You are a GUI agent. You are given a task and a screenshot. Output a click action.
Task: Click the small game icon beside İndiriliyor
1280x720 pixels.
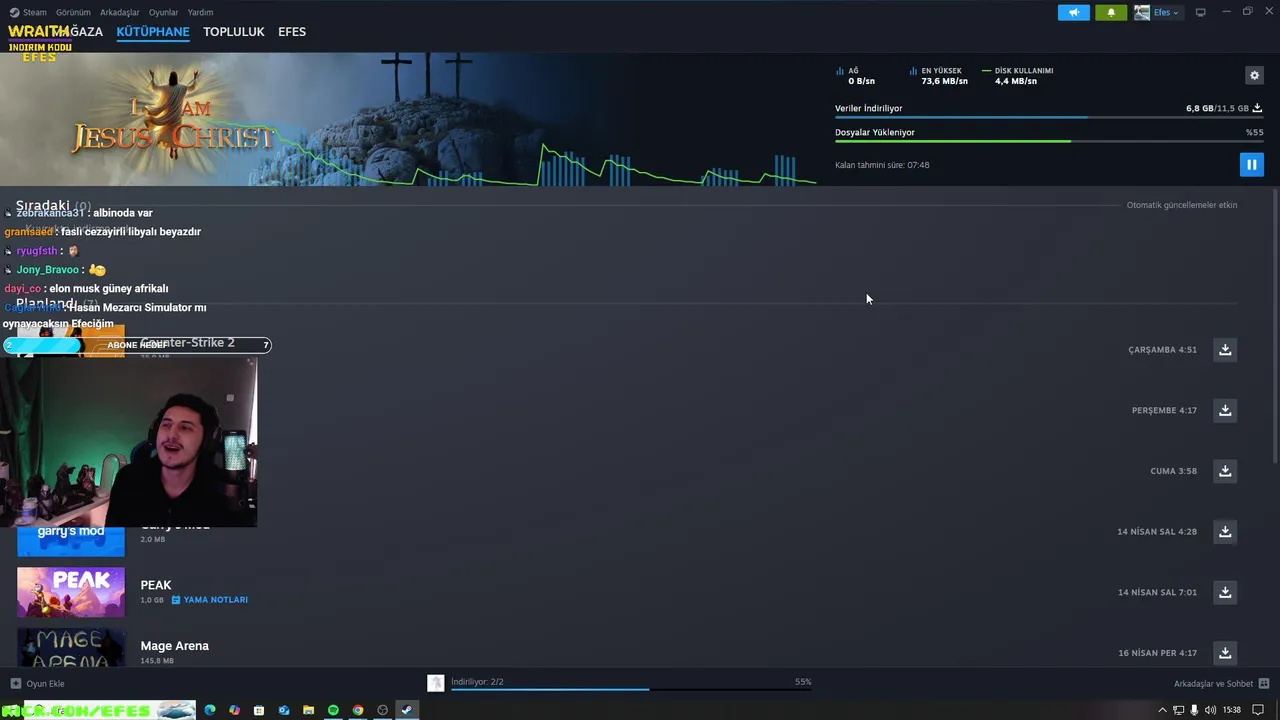[436, 683]
